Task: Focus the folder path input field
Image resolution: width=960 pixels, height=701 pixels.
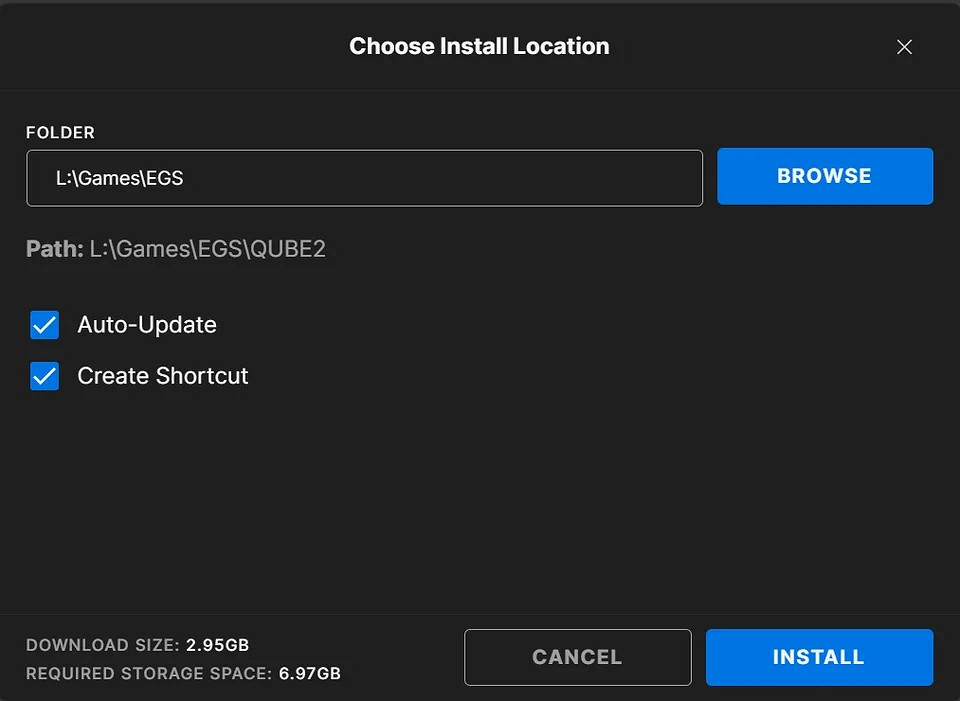Action: 364,178
